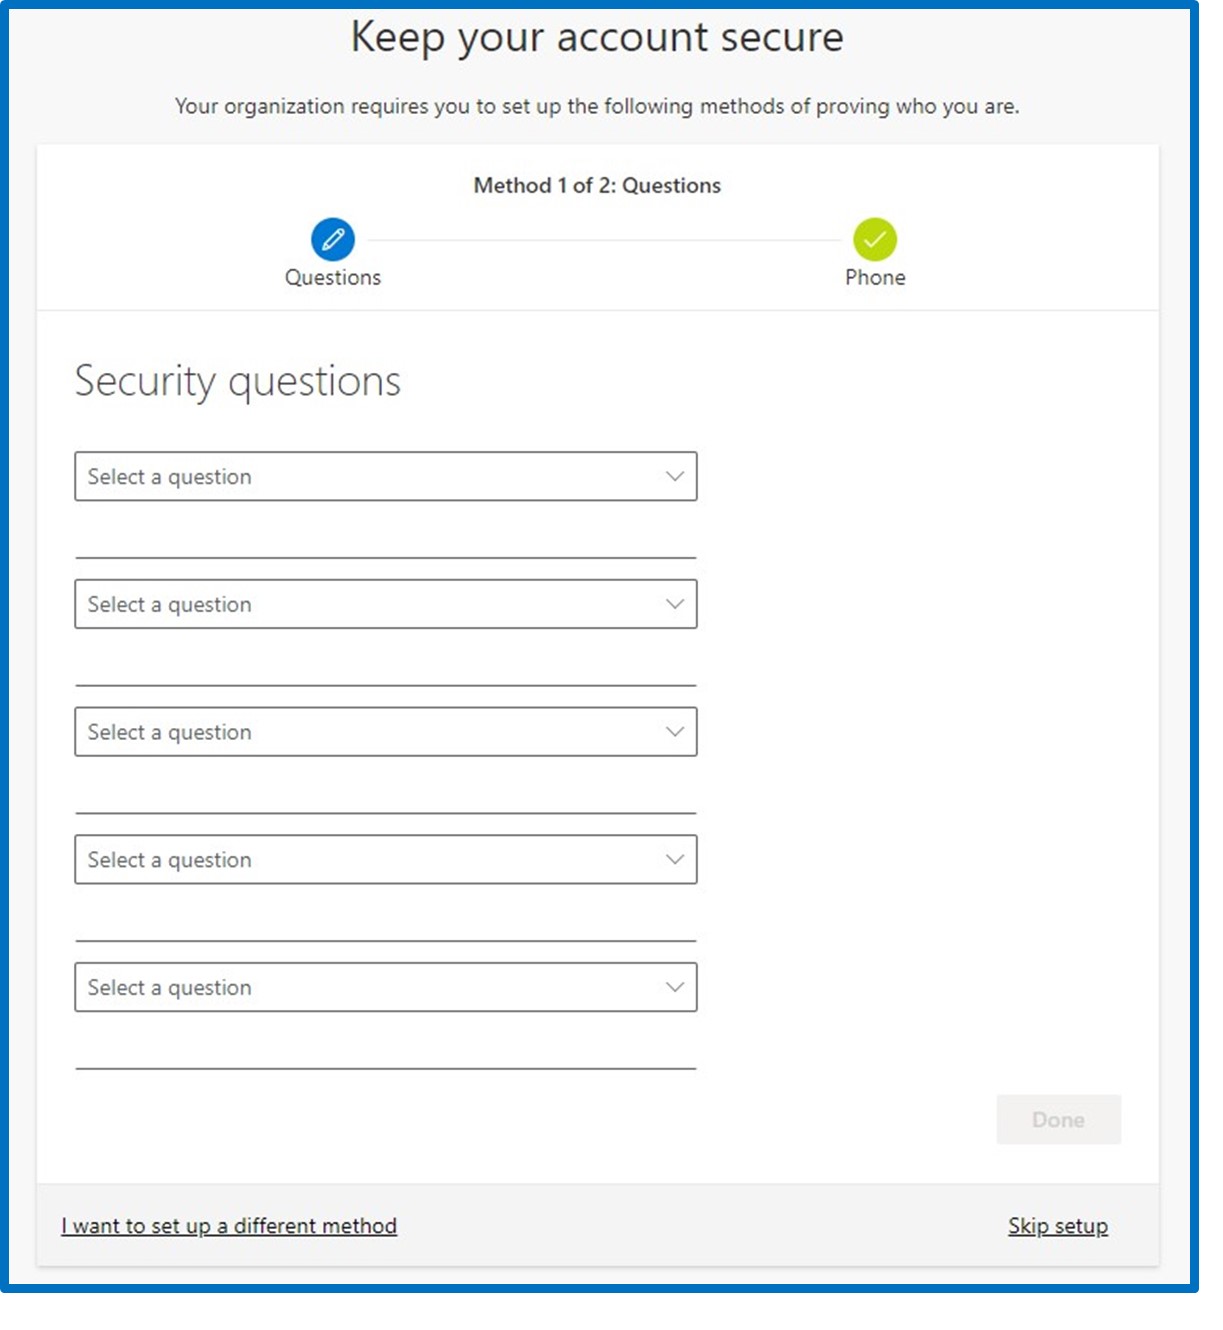Focus the answer field under fifth question
Screen dimensions: 1223x1330
[386, 1049]
